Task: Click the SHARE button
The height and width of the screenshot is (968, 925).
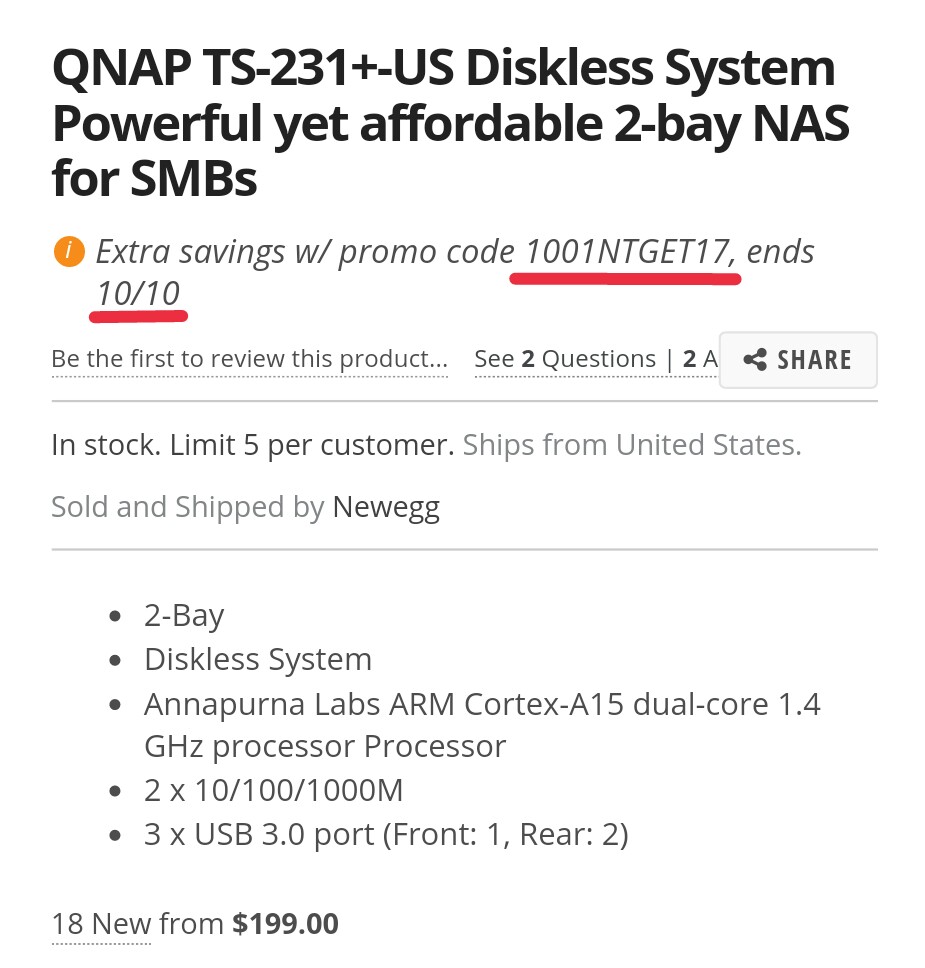Action: (797, 360)
